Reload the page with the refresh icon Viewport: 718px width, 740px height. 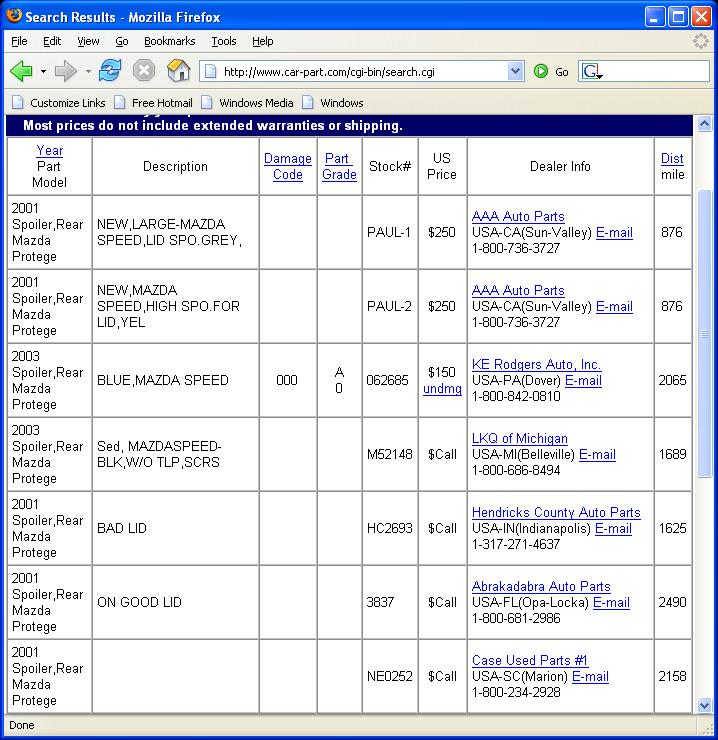pos(110,71)
